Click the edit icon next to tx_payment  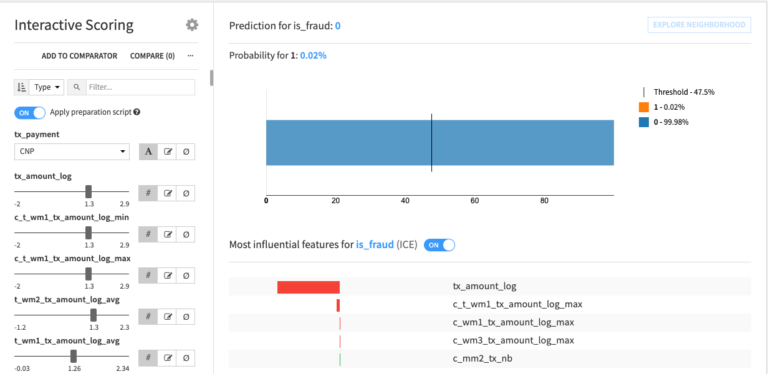pyautogui.click(x=168, y=152)
